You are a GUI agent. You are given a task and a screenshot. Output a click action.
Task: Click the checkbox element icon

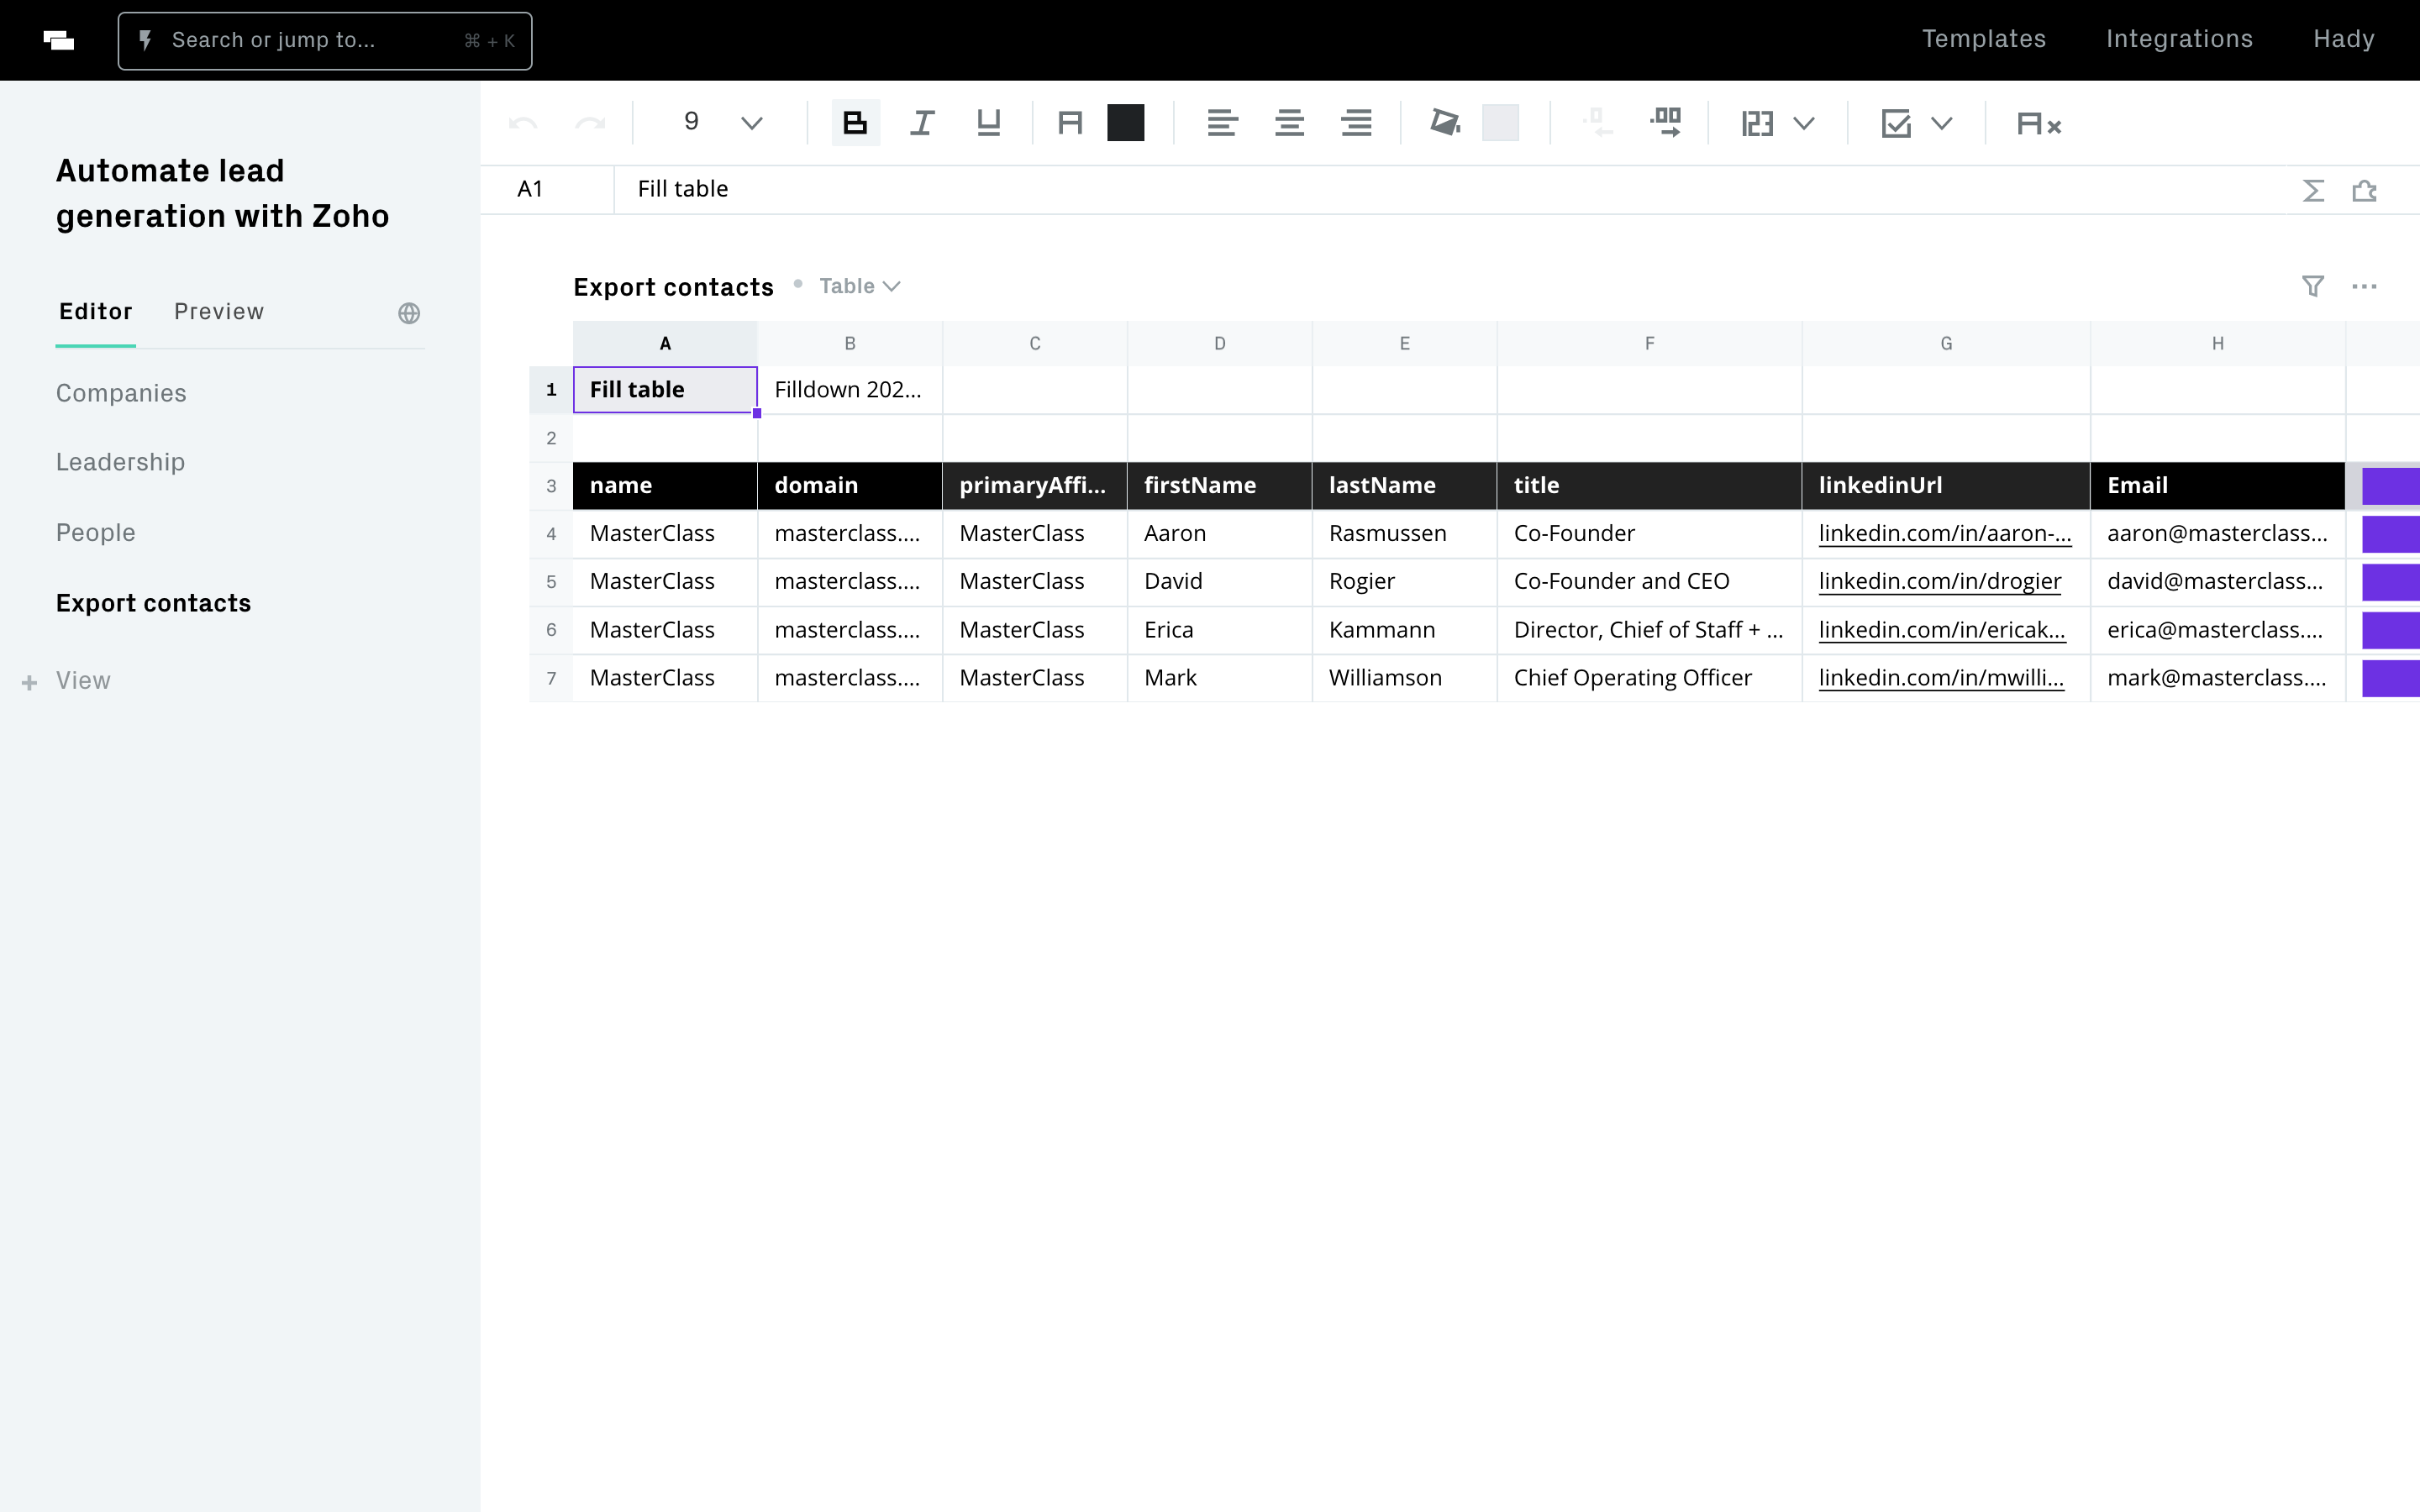(1896, 124)
